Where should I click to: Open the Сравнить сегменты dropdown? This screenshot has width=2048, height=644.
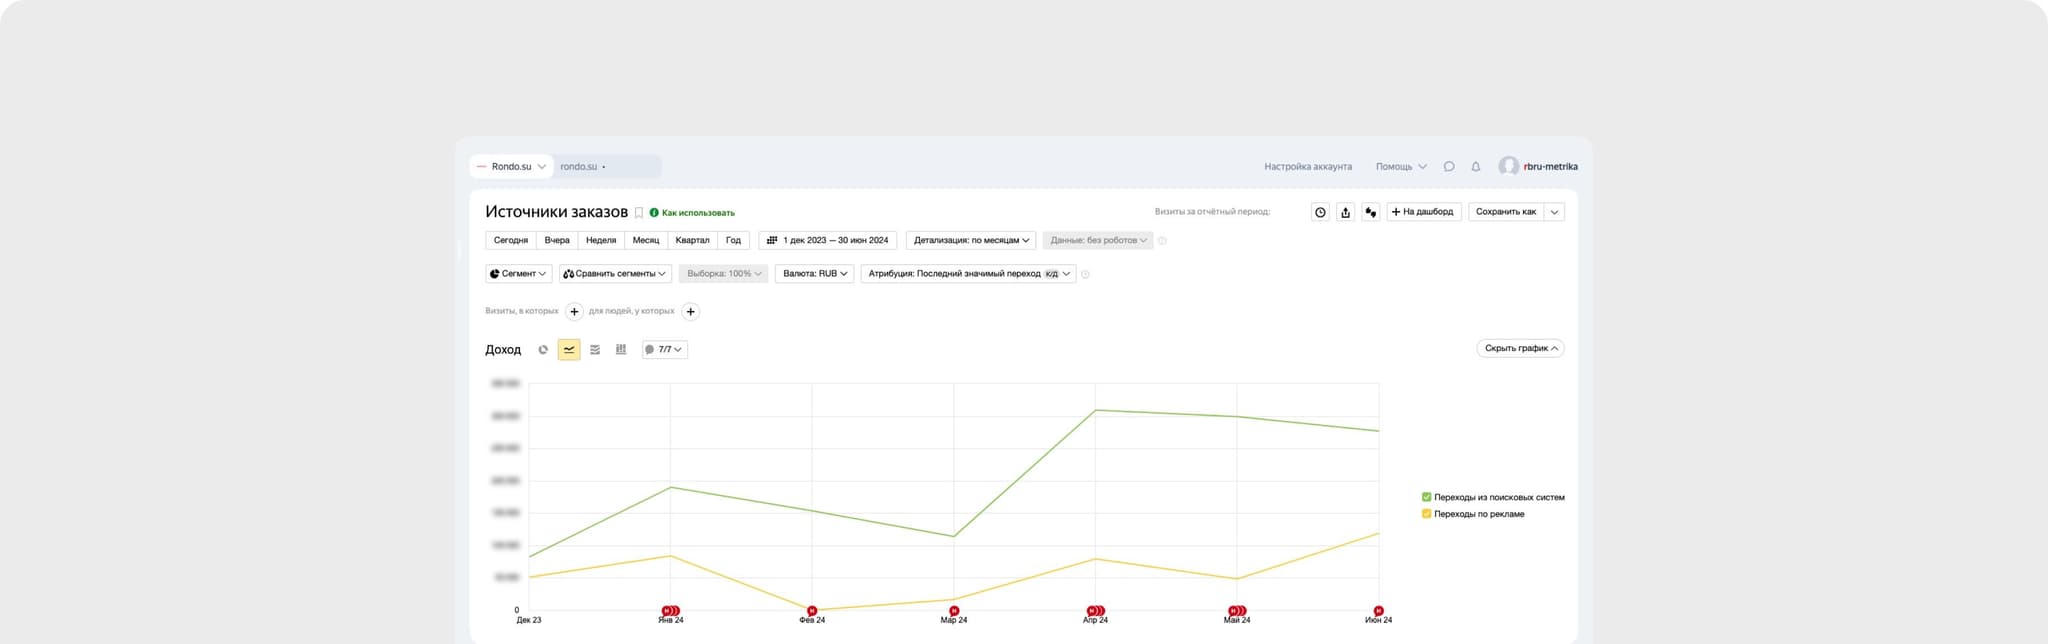tap(615, 274)
